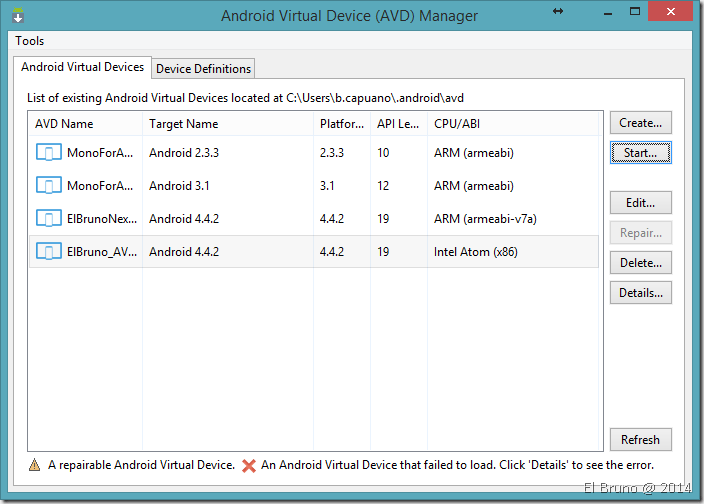Click the yellow repairable warning icon
This screenshot has height=504, width=704.
[35, 465]
